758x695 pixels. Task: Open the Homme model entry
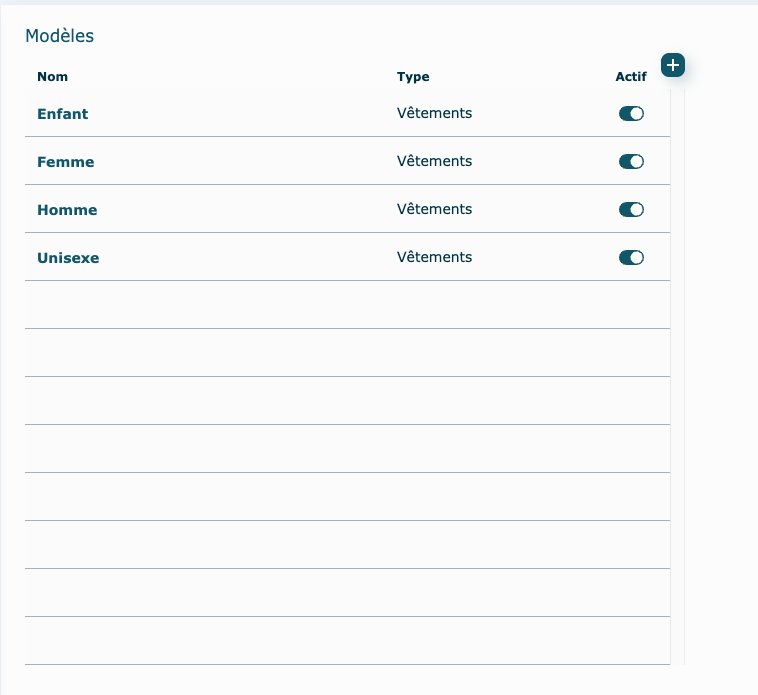67,210
